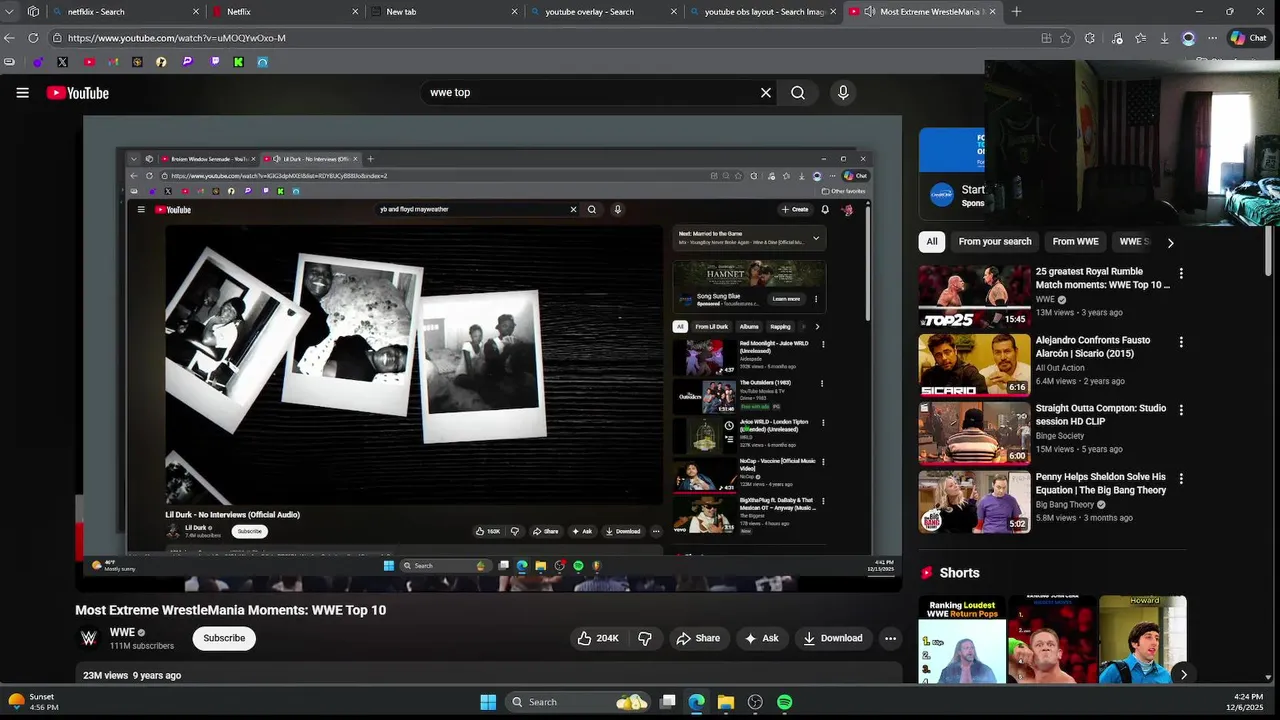Switch to the 'New tab' tab

point(444,12)
